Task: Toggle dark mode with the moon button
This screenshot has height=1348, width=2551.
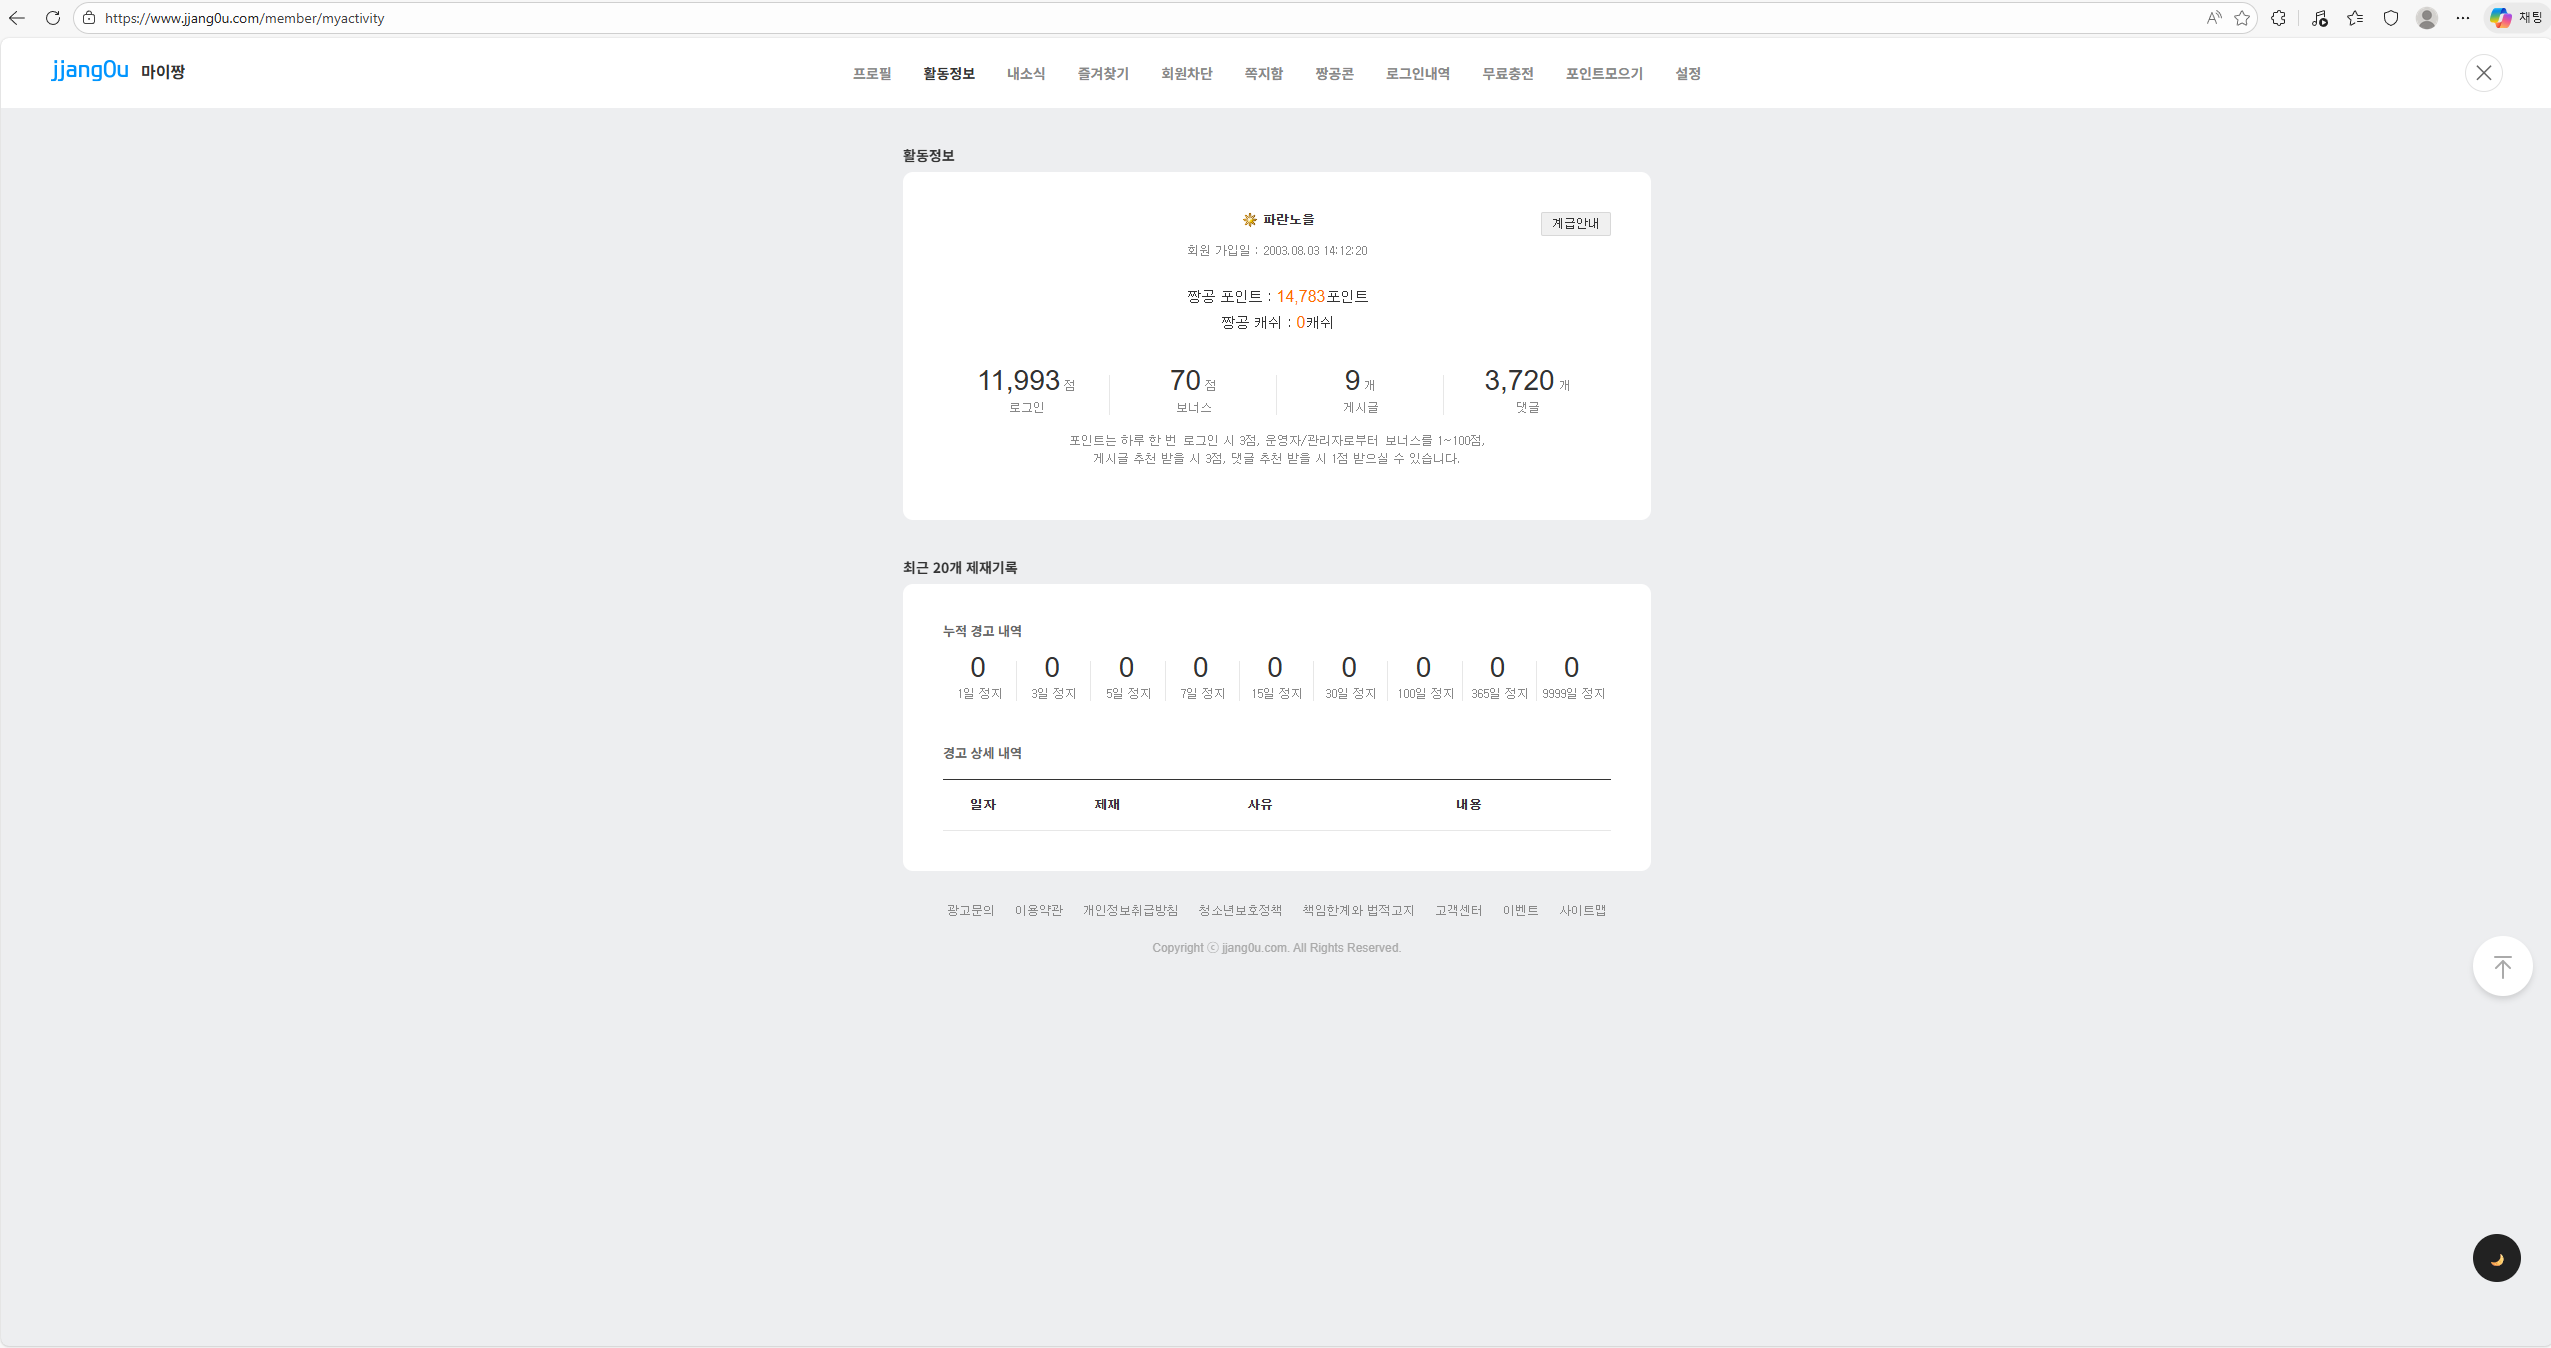Action: point(2496,1258)
